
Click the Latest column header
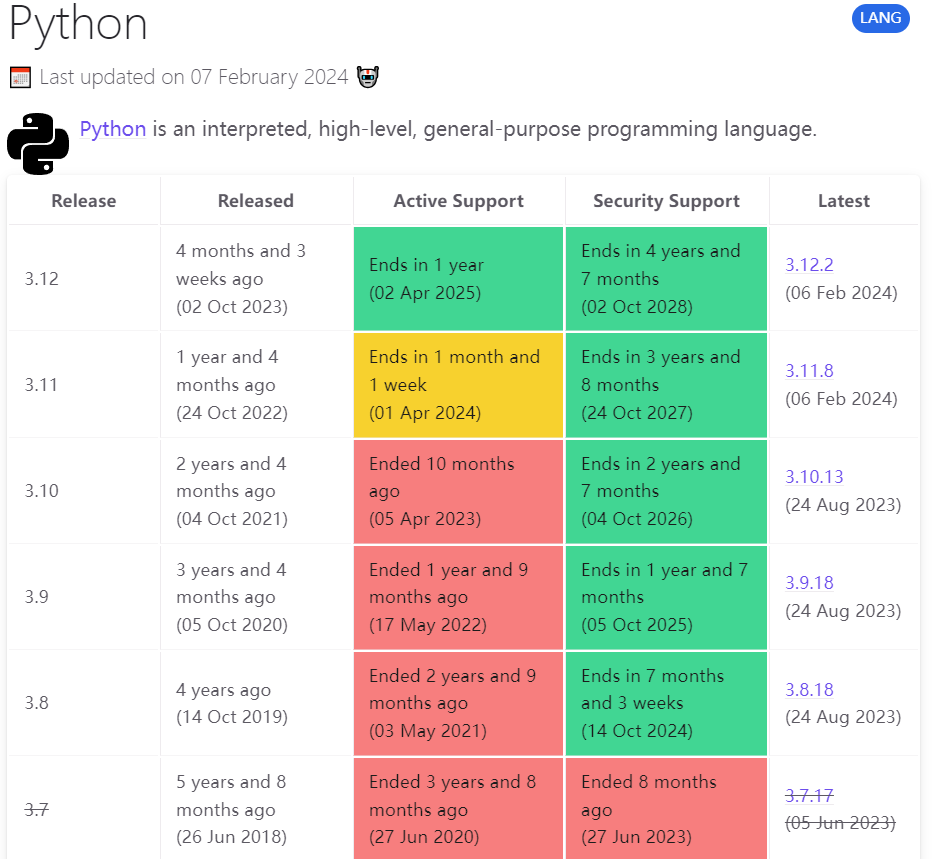pos(843,201)
